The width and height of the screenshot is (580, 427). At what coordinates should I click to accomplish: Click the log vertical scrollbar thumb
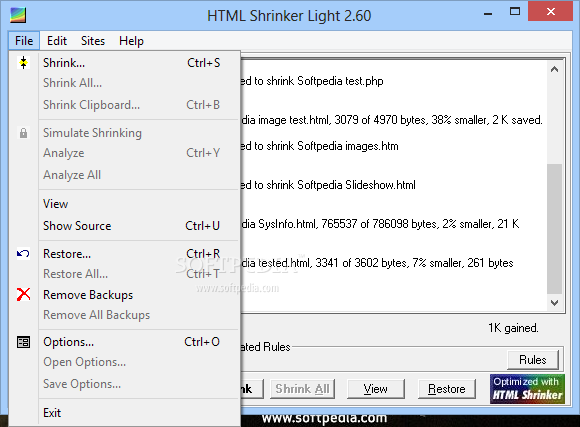click(554, 229)
